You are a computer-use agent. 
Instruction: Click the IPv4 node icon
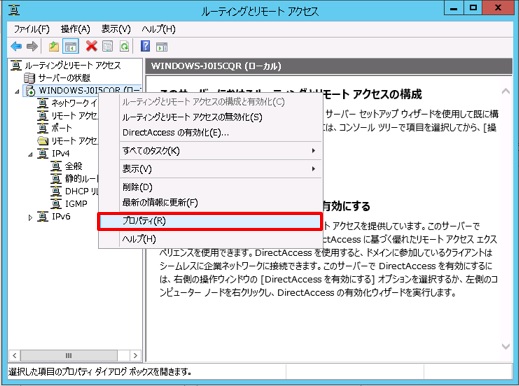click(43, 153)
